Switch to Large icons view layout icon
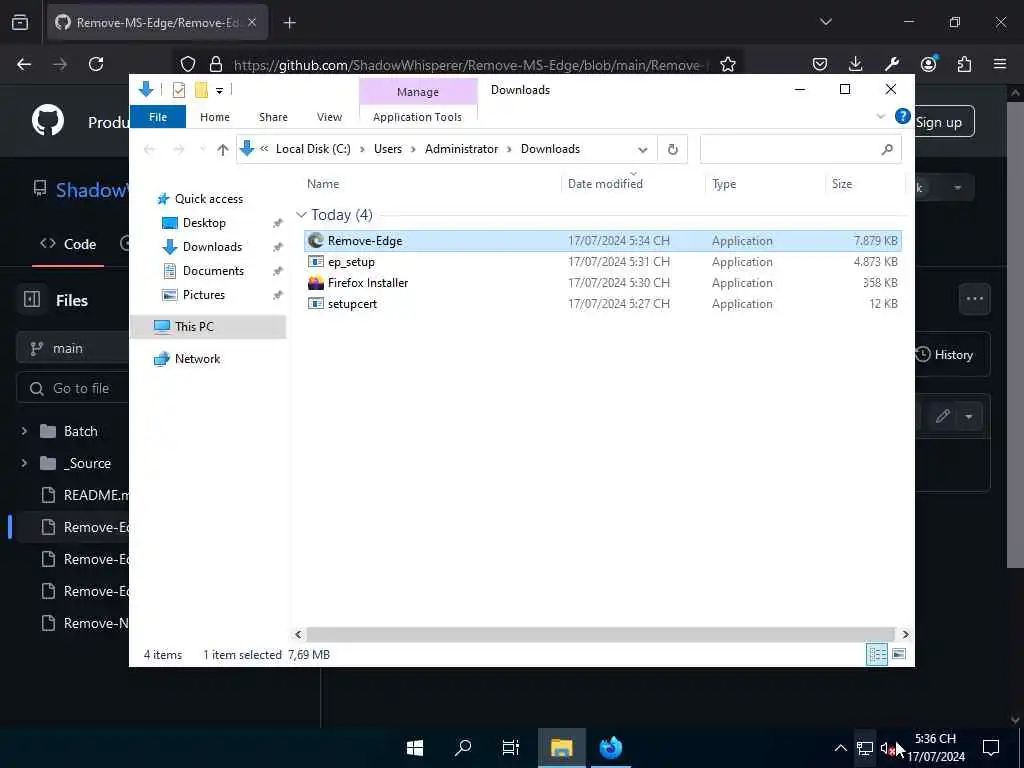Screen dimensions: 1024x768 click(899, 654)
